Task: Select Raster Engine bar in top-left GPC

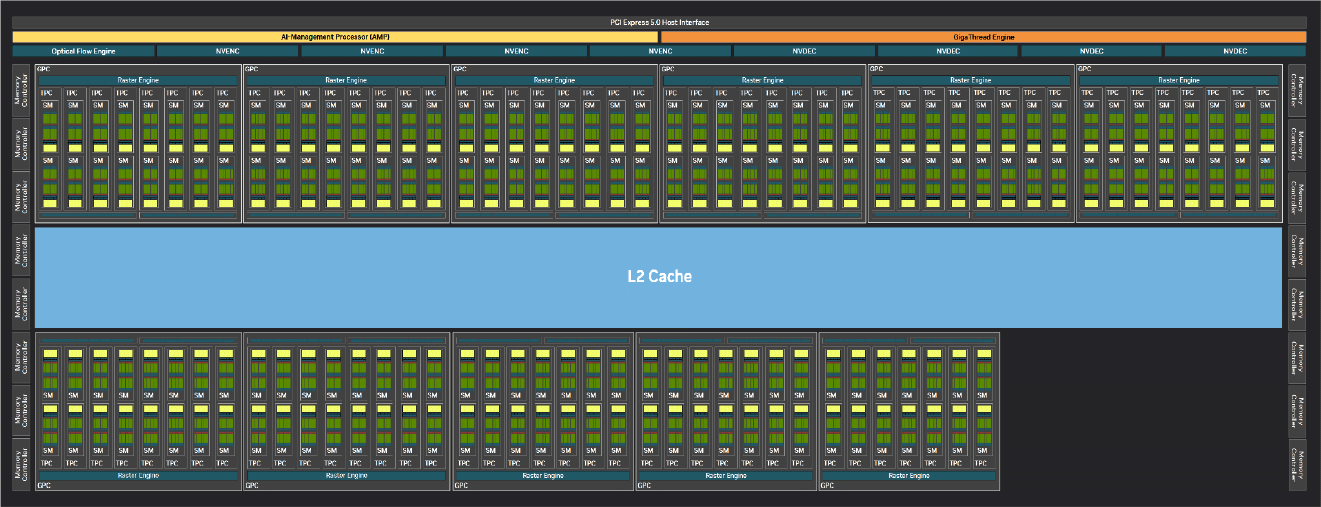Action: pos(138,80)
